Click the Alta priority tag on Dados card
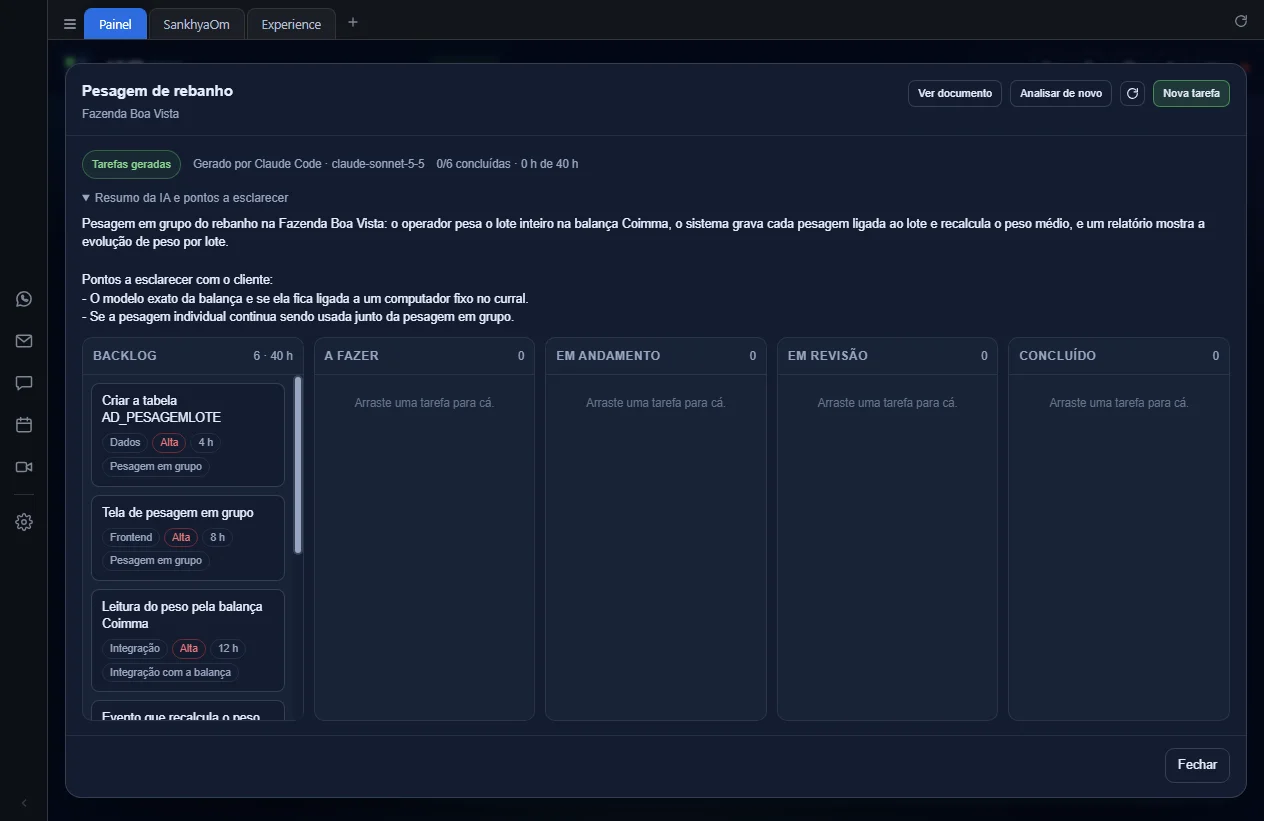Screen dimensions: 1264x821 pyautogui.click(x=169, y=442)
